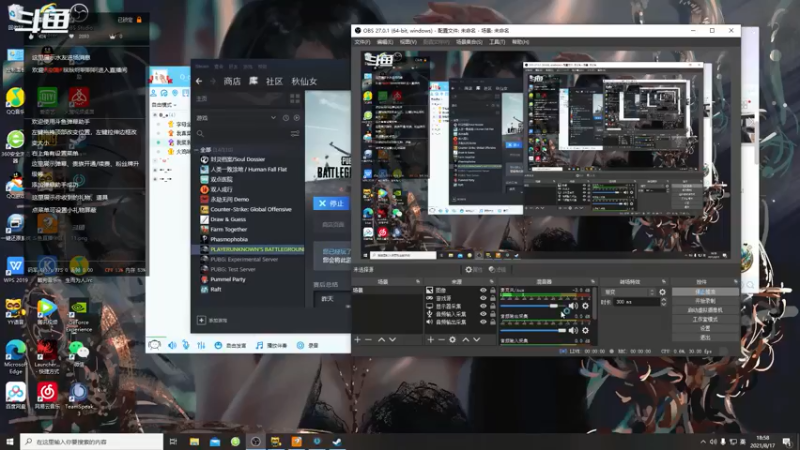Screen dimensions: 800x450
Task: Click Windows taskbar search box
Action: click(x=92, y=442)
